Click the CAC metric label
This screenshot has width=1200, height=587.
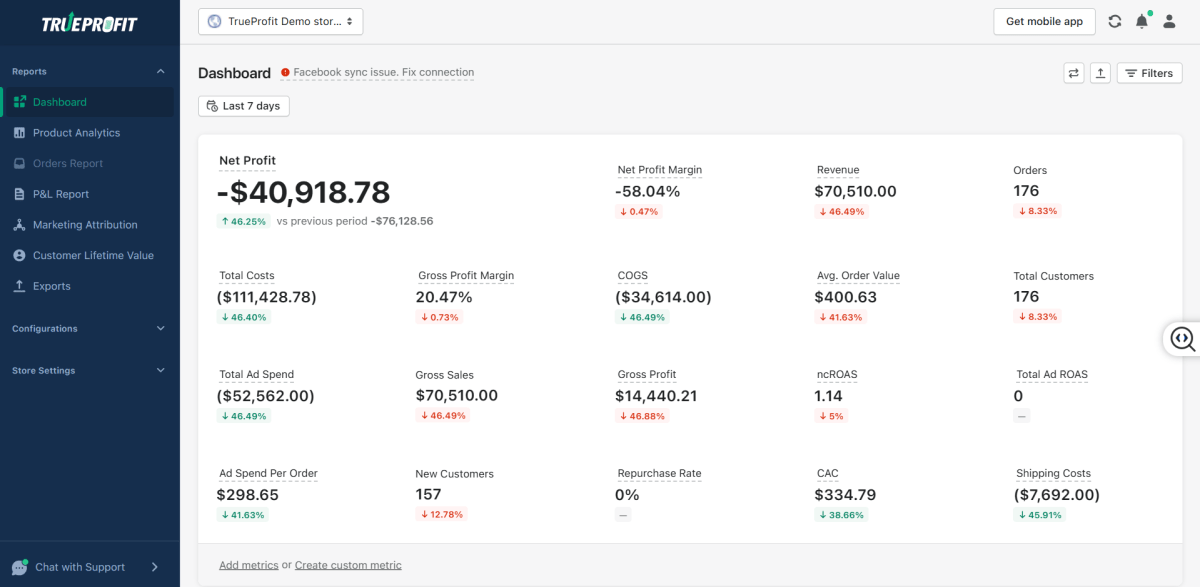tap(828, 474)
